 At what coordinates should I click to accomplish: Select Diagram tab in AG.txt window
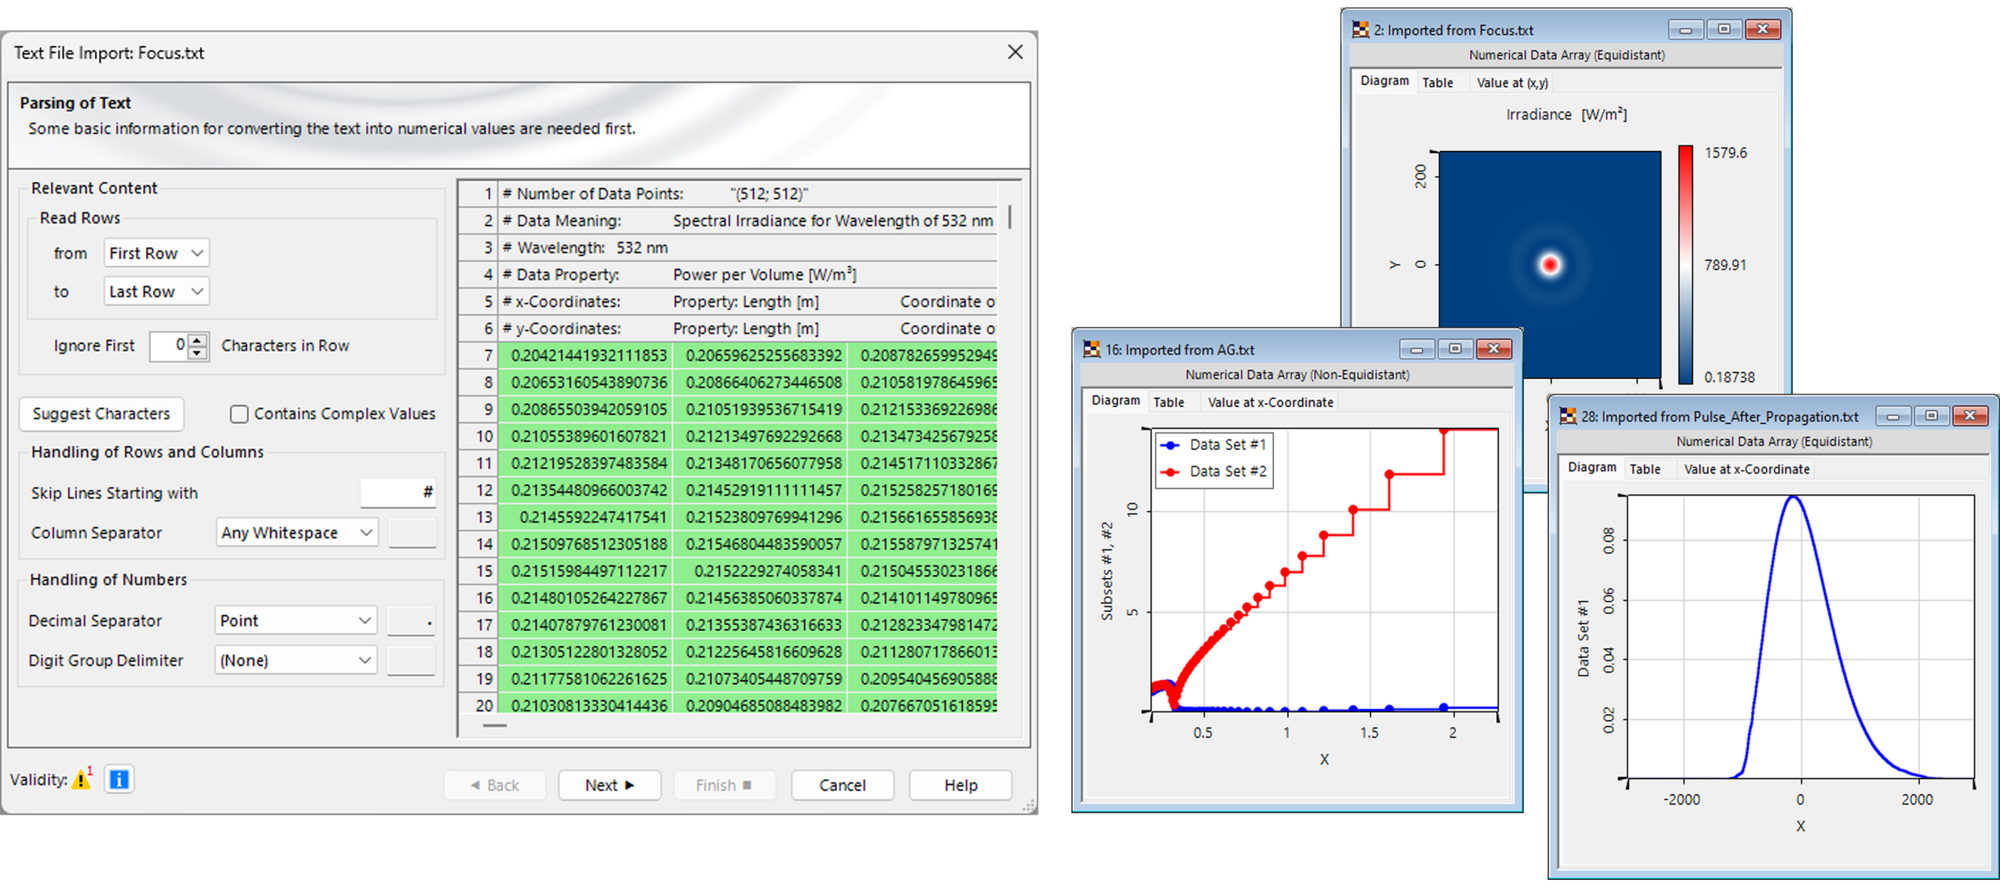(1115, 400)
